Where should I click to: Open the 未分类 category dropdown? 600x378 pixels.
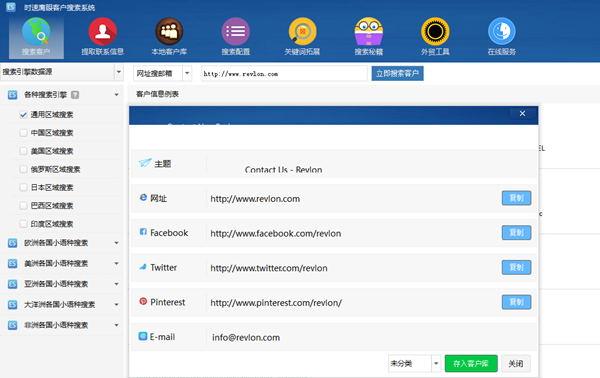point(414,363)
